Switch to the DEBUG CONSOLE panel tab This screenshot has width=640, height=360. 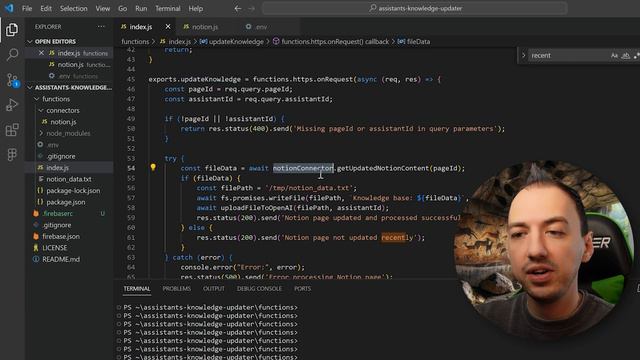click(x=259, y=289)
